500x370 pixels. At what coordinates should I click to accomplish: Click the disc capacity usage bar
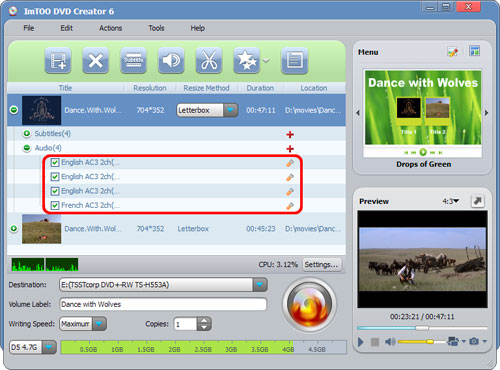[204, 347]
